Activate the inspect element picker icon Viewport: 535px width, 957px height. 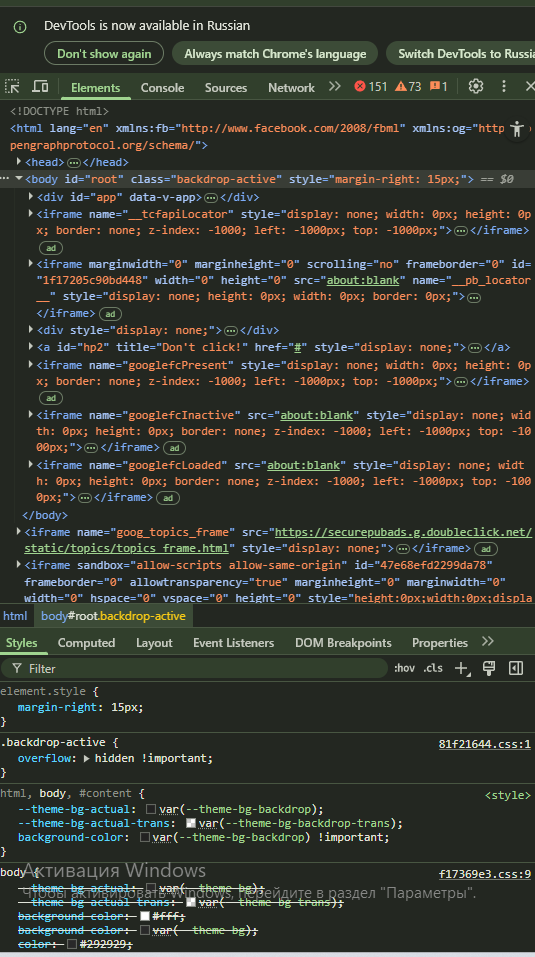(12, 86)
